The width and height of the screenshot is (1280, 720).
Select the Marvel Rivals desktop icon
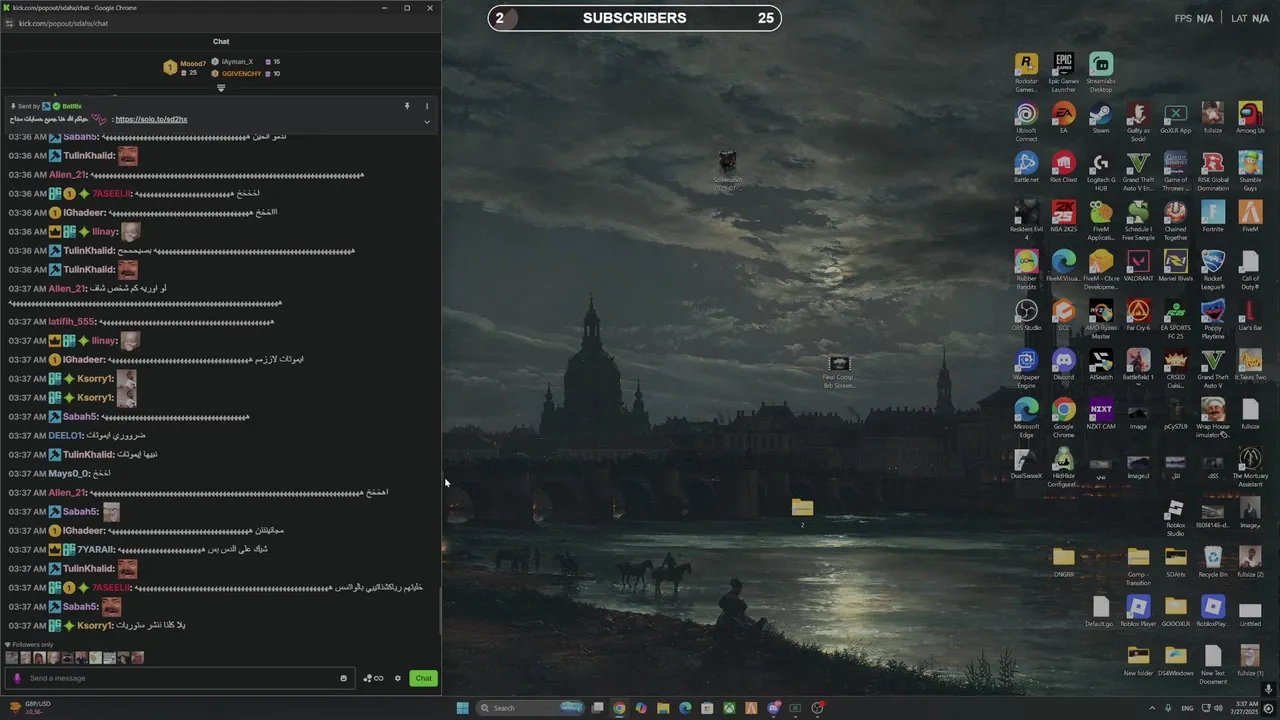click(x=1175, y=265)
